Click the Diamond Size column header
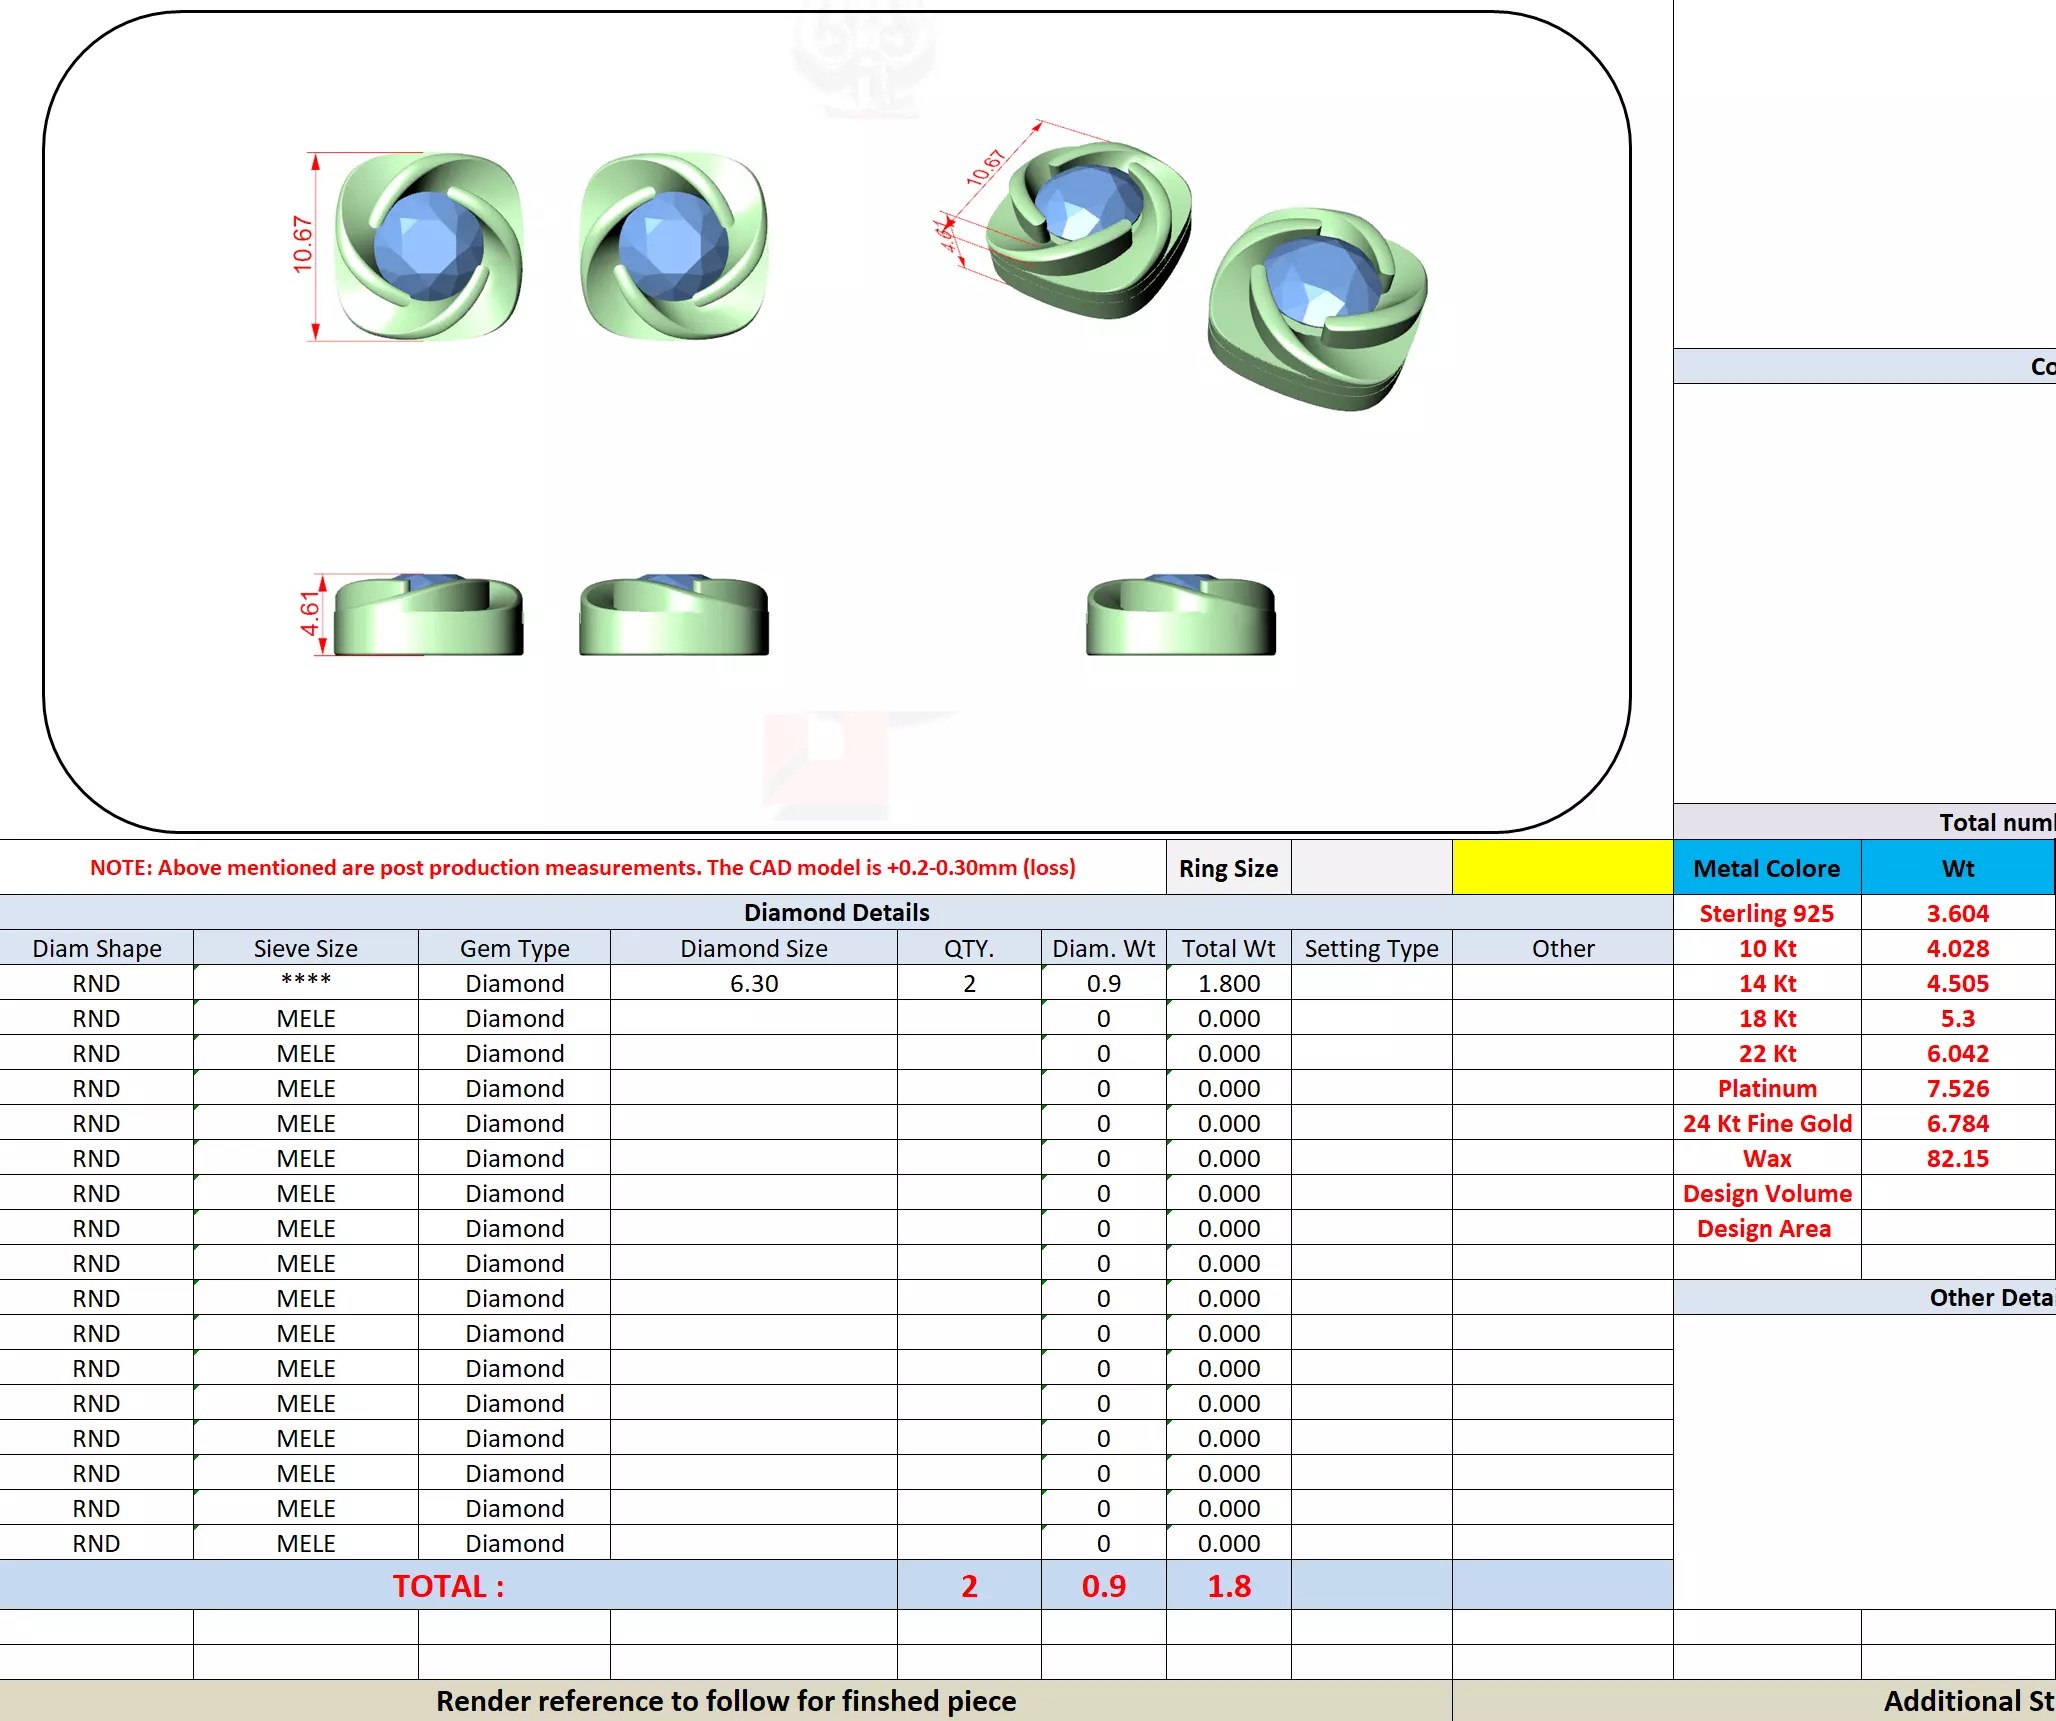 tap(754, 948)
